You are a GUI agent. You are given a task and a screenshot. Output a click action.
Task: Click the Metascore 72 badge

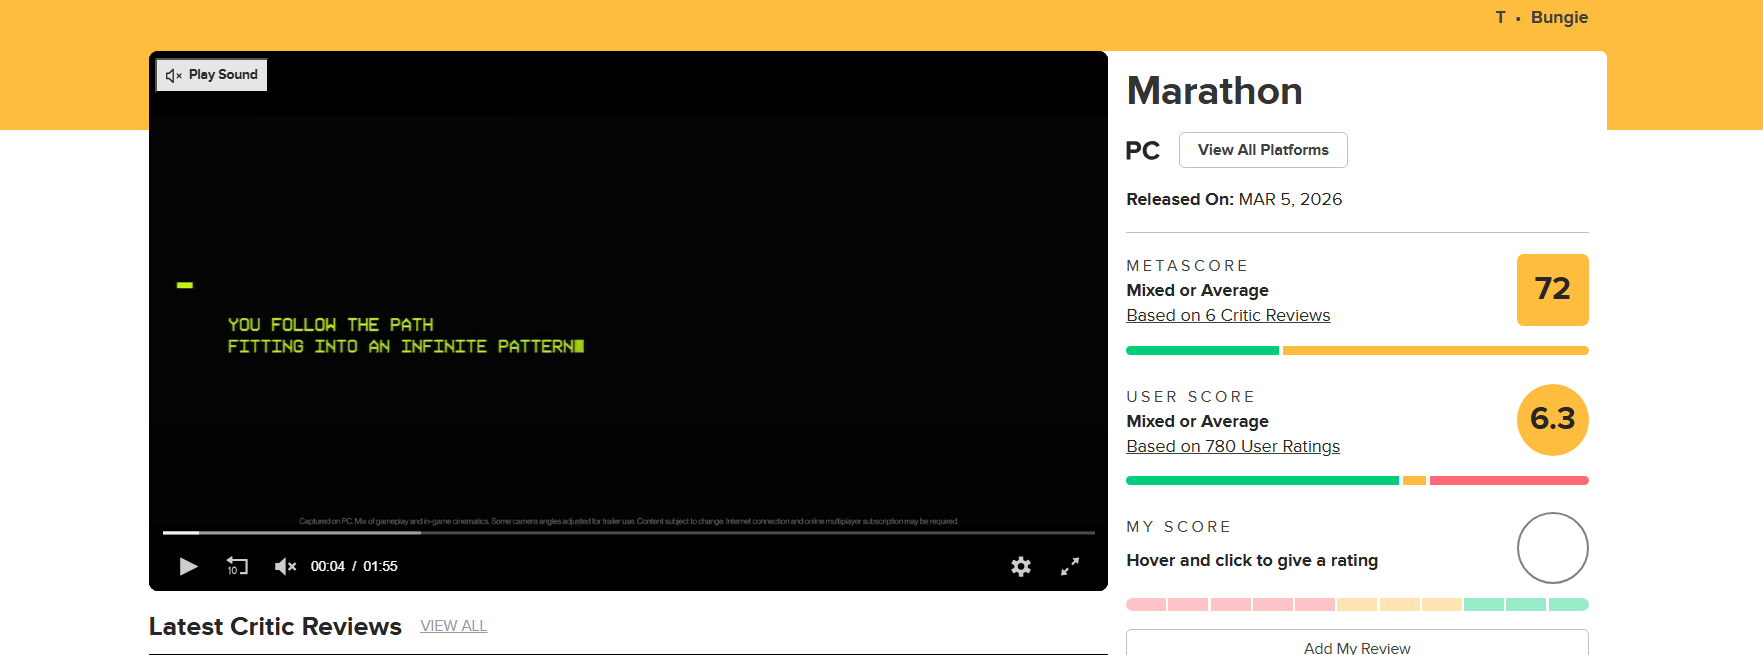1552,290
